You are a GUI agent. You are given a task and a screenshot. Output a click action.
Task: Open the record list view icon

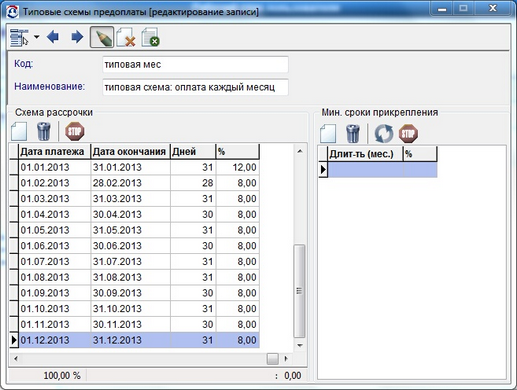19,37
